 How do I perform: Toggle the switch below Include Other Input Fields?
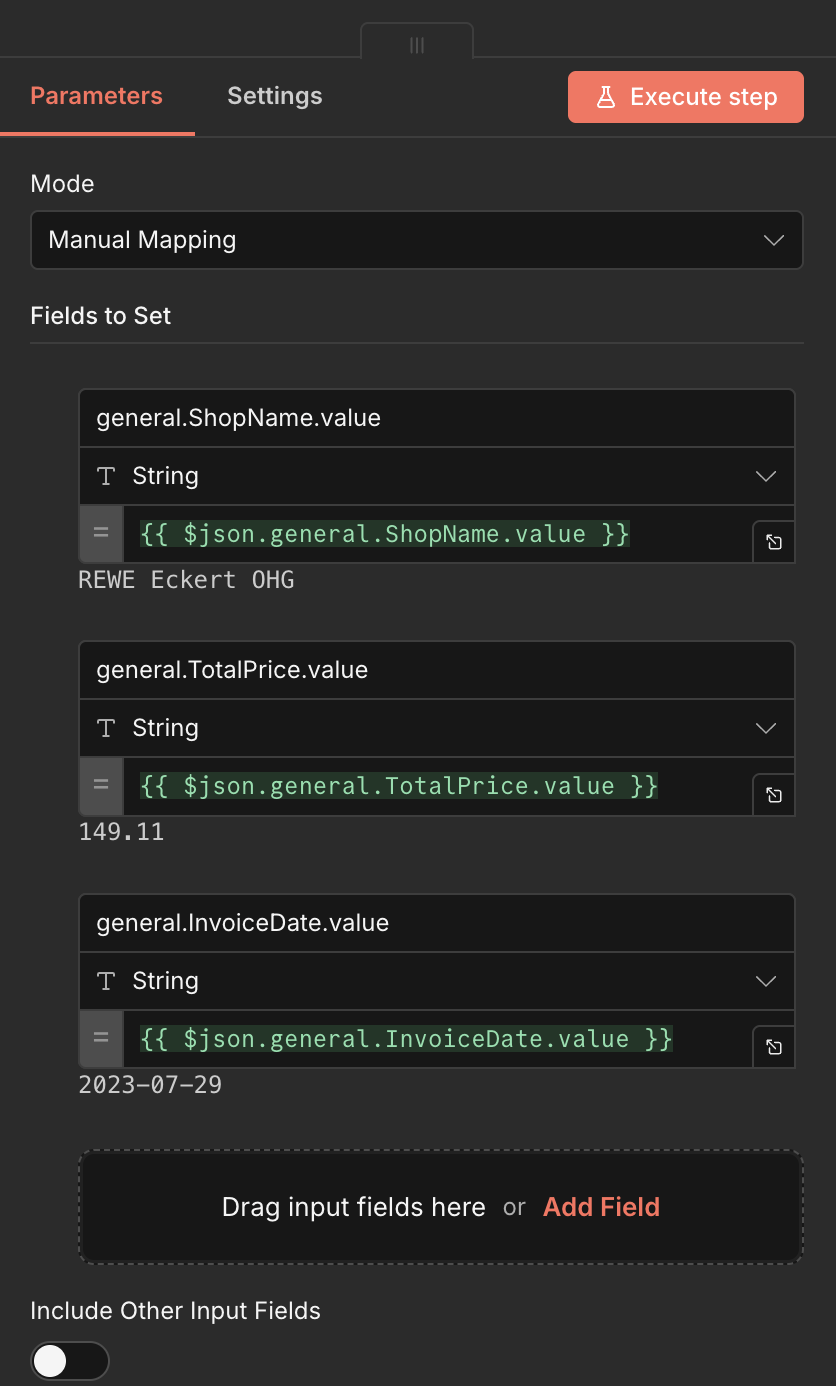point(69,1361)
